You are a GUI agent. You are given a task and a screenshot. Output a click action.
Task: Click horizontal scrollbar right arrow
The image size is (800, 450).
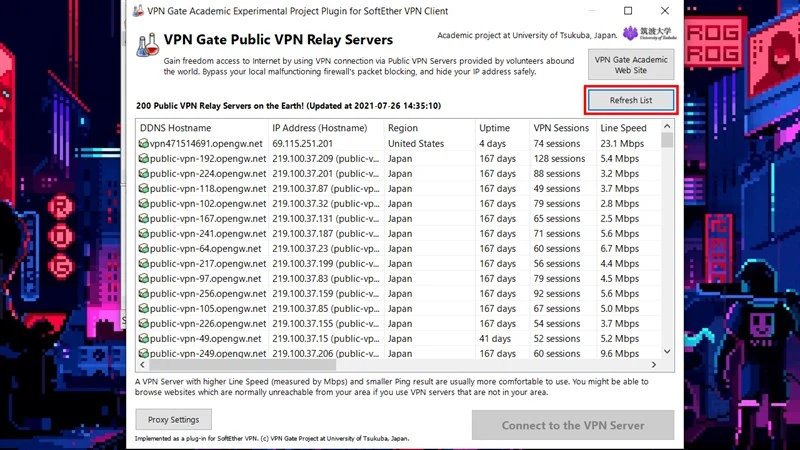point(654,365)
